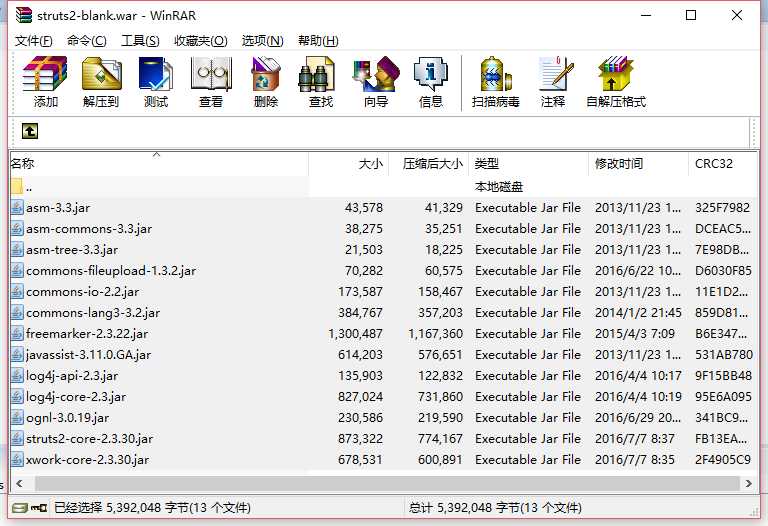This screenshot has width=768, height=526.
Task: Click the parent folder '..' icon
Action: [17, 187]
